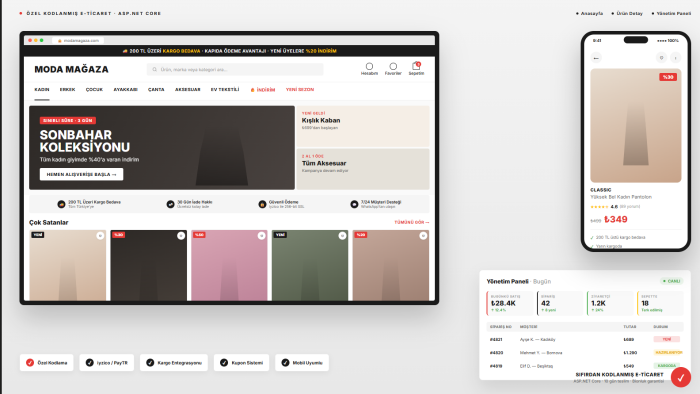
Task: Click the KARGODA status badge
Action: (667, 366)
